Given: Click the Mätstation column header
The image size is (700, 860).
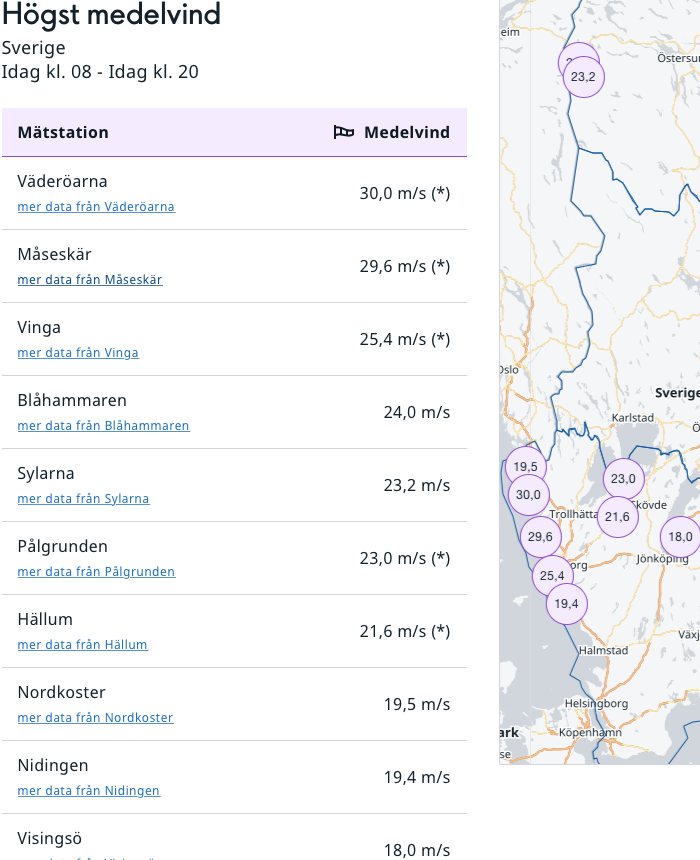Looking at the screenshot, I should 63,132.
